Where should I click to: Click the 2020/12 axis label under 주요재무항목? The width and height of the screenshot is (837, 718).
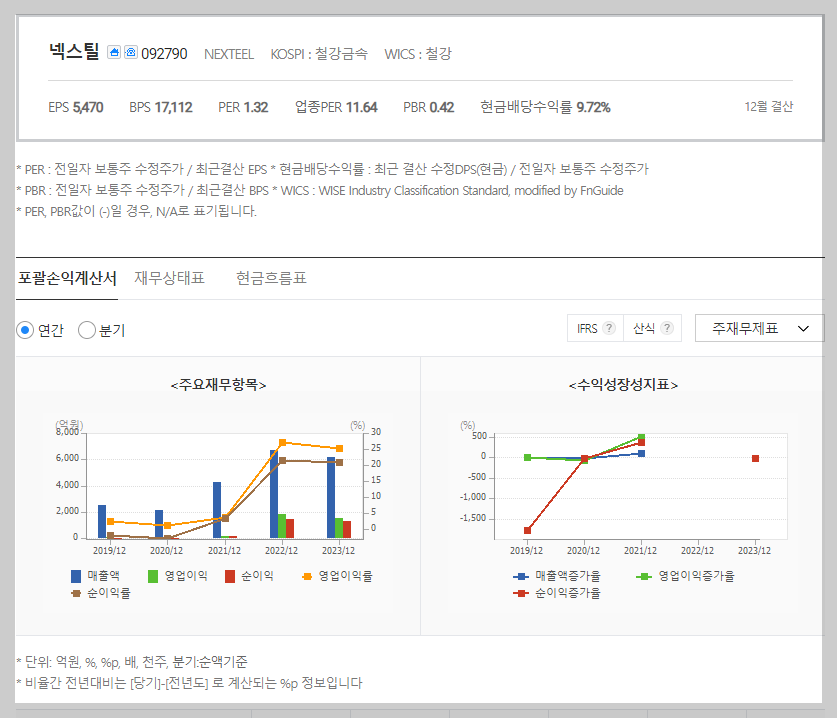(167, 550)
